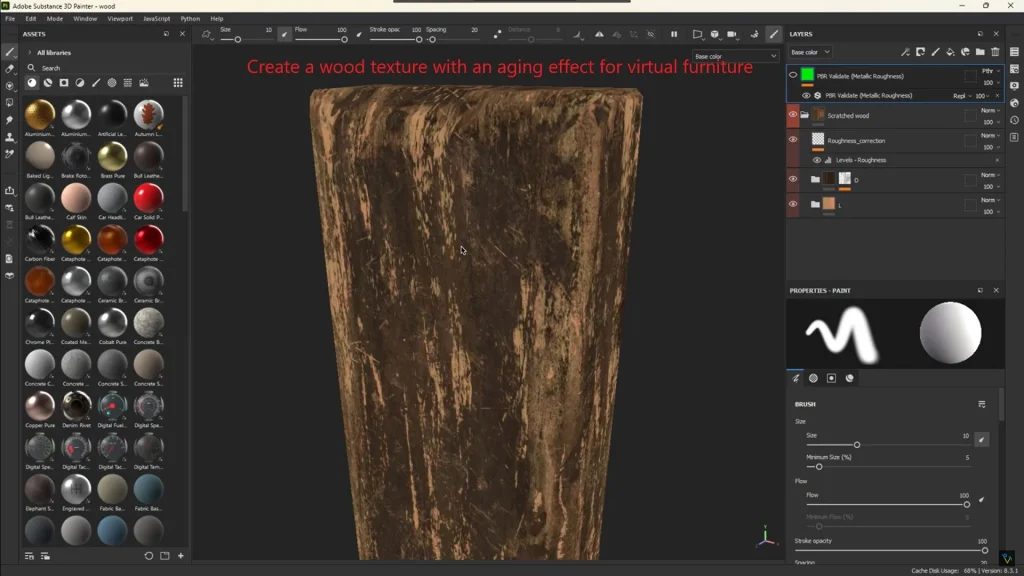
Task: Select the Calf Skin material thumbnail
Action: tap(76, 198)
